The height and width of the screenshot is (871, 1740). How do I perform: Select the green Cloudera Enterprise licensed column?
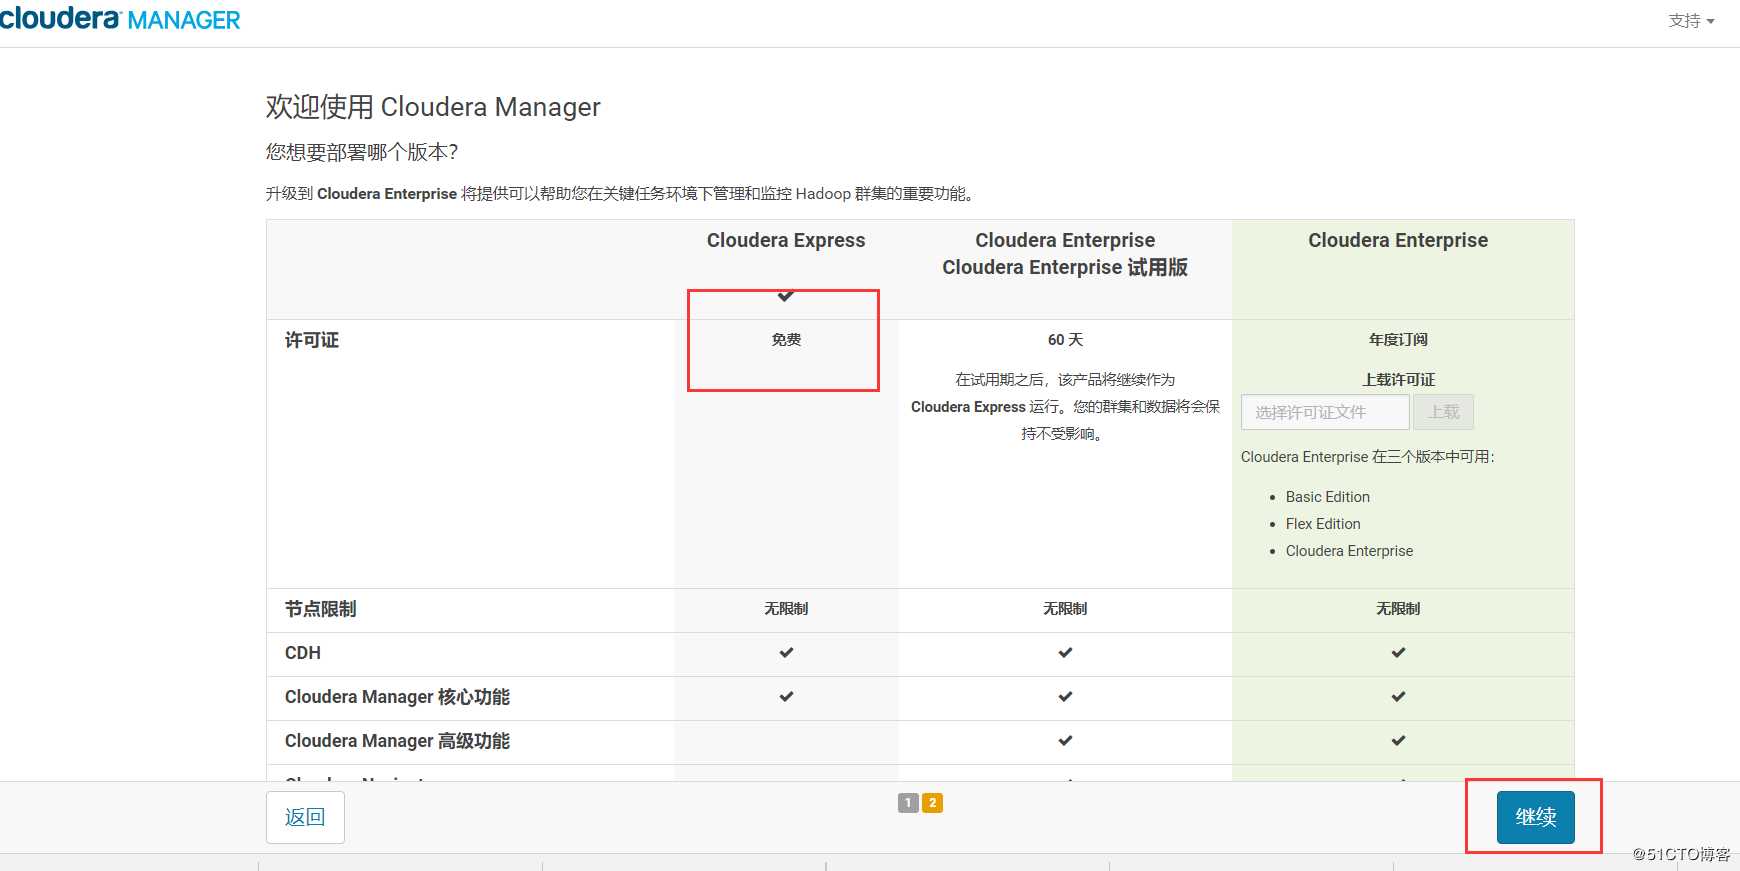(x=1398, y=240)
